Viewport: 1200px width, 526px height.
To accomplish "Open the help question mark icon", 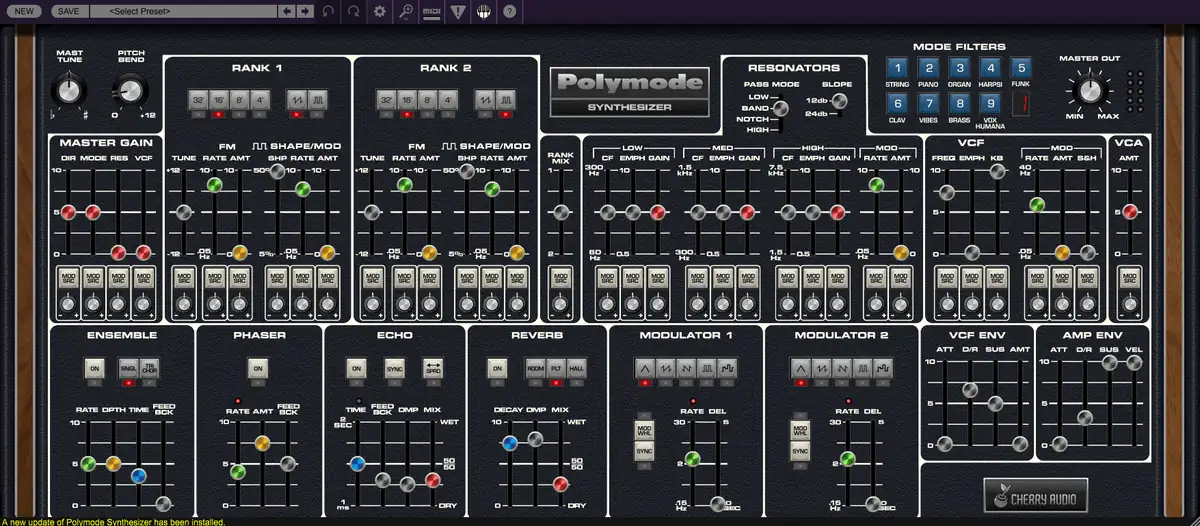I will 510,12.
